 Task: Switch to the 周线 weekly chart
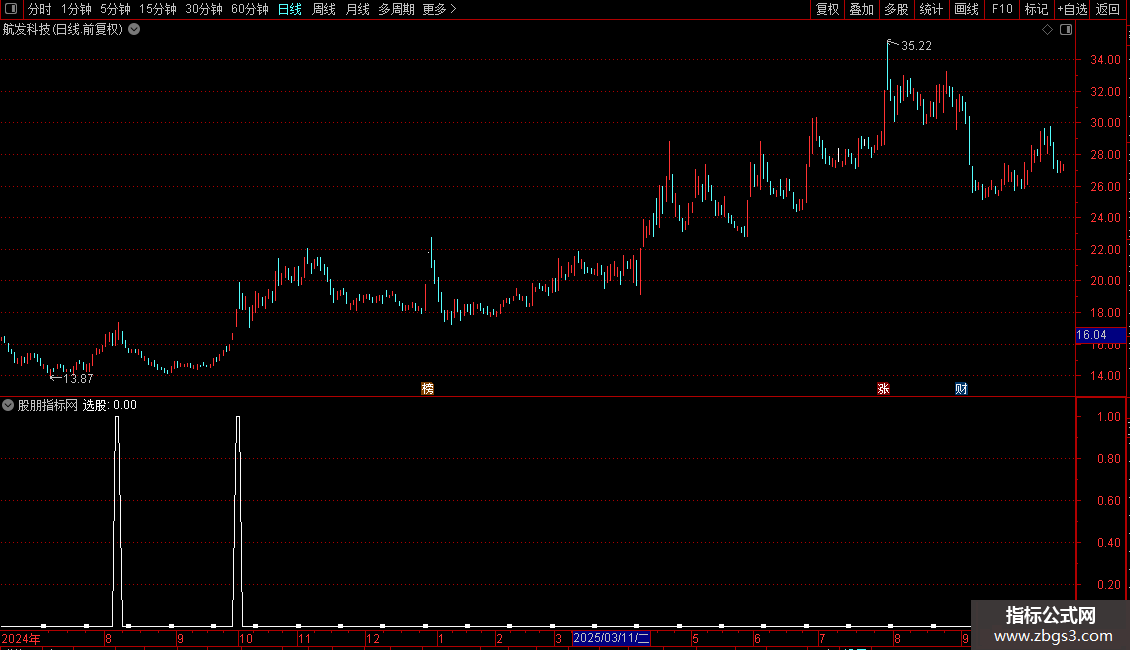324,9
